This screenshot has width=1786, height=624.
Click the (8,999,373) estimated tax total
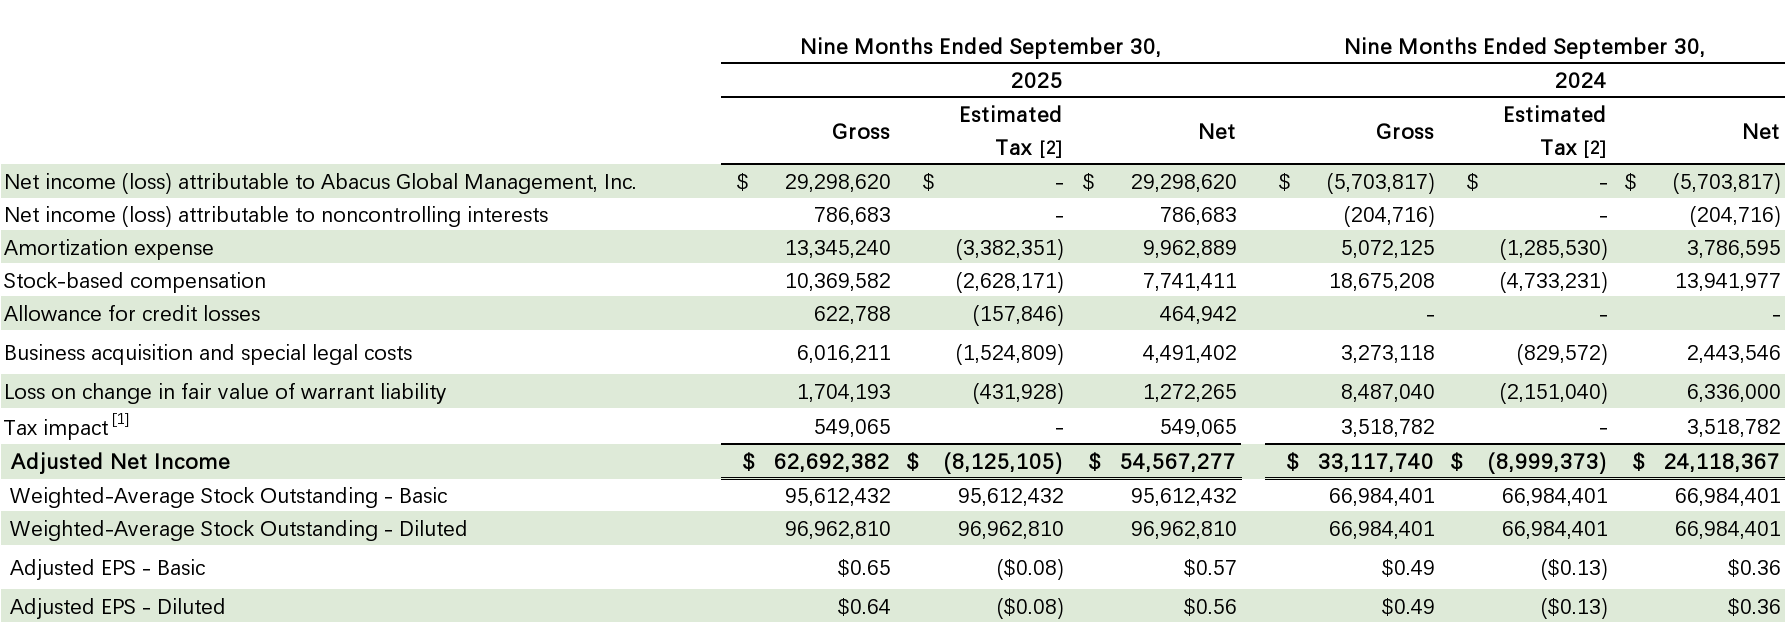click(x=1547, y=462)
